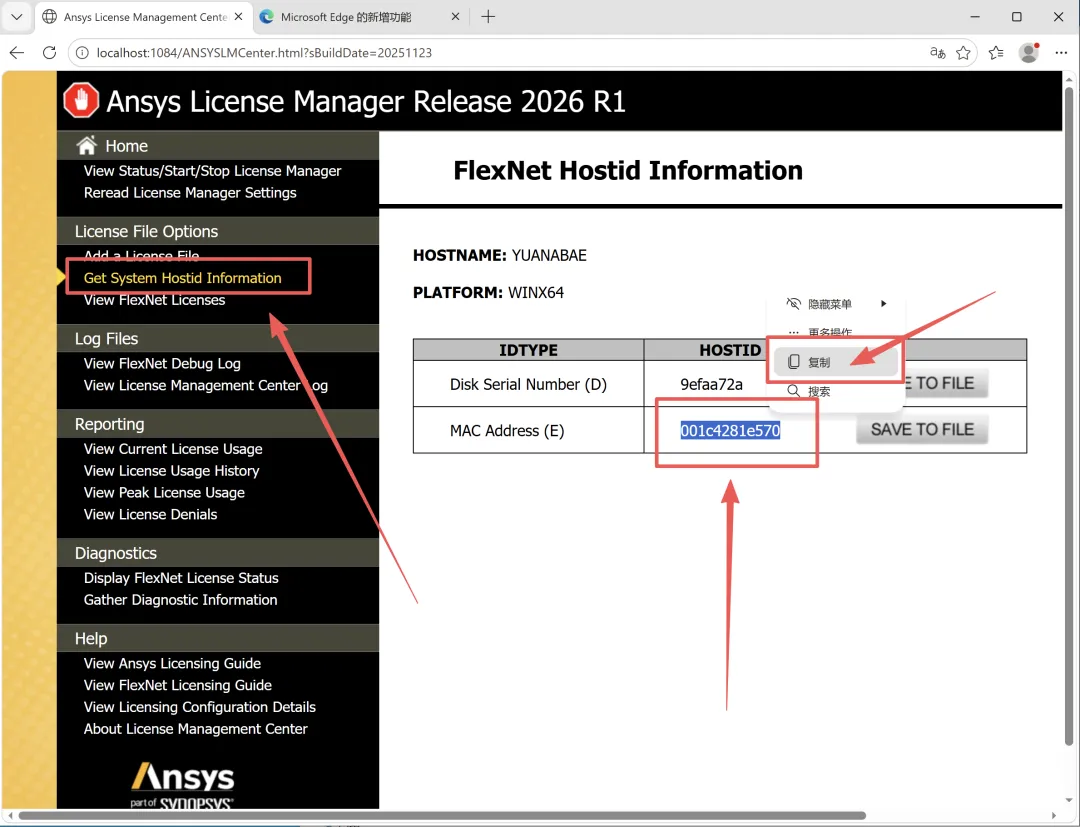
Task: Open Edge settings and more menu
Action: click(x=1061, y=53)
